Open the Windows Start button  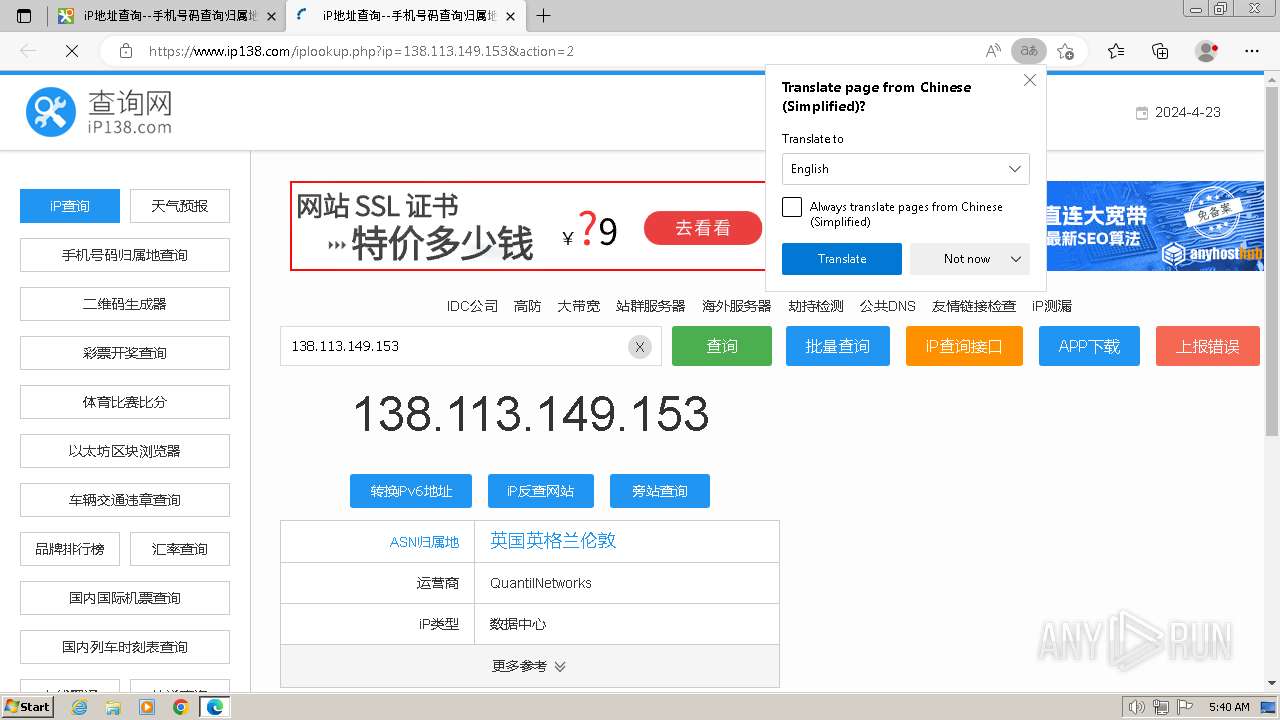[28, 706]
